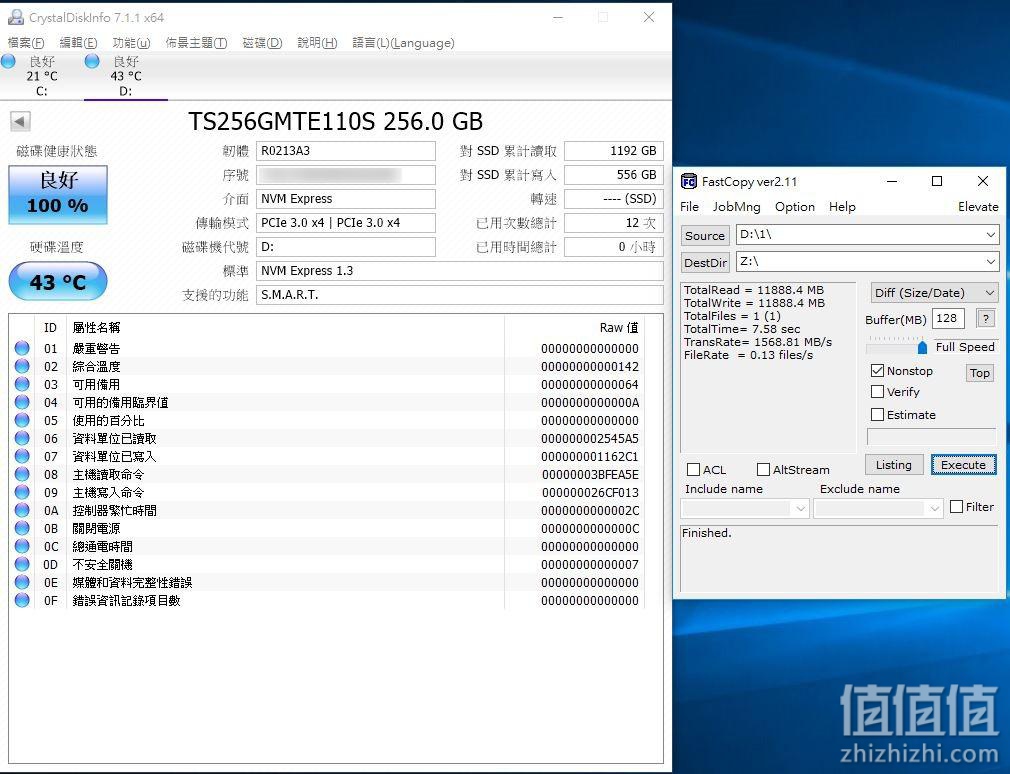This screenshot has width=1010, height=774.
Task: Open the 磁碟(D) menu
Action: (262, 42)
